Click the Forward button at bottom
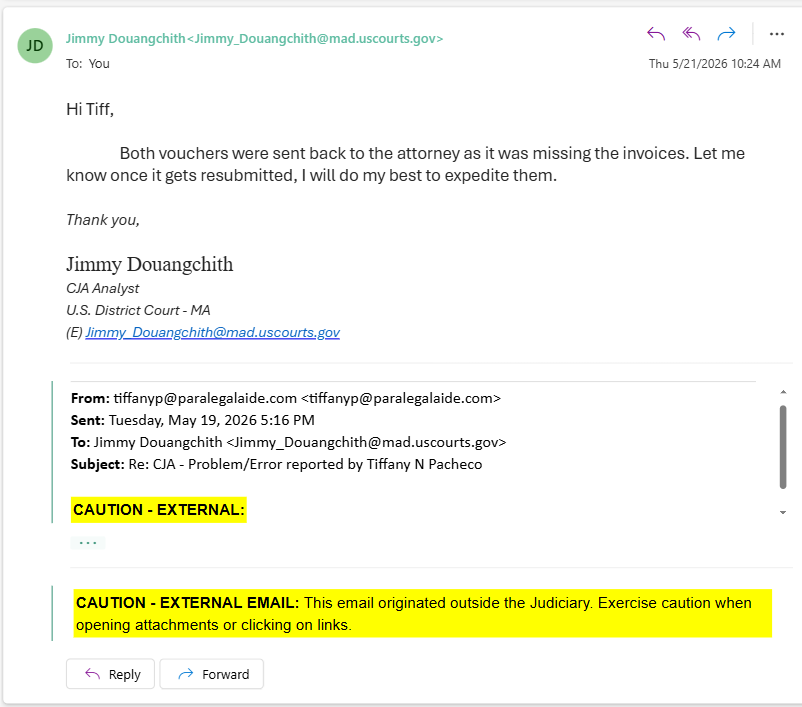 [x=212, y=674]
